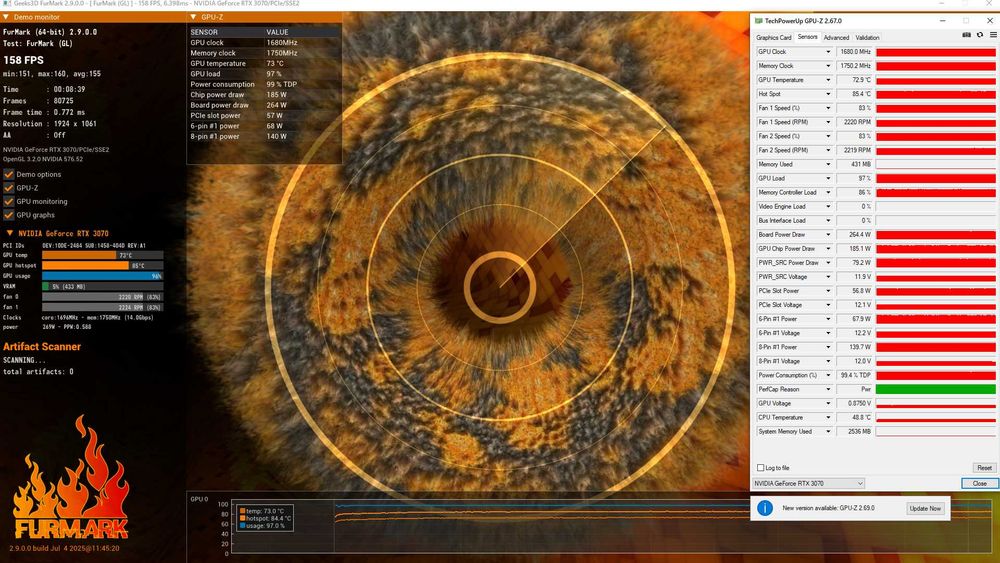
Task: Click the Chip power draw row in overlay
Action: coord(263,94)
